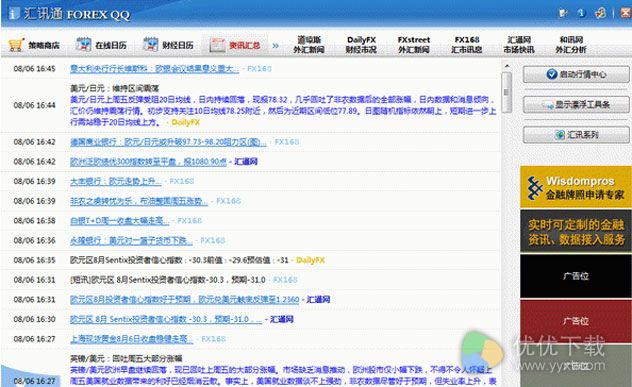The image size is (632, 387).
Task: Open the DailyFX 财经市况 tab
Action: point(361,44)
